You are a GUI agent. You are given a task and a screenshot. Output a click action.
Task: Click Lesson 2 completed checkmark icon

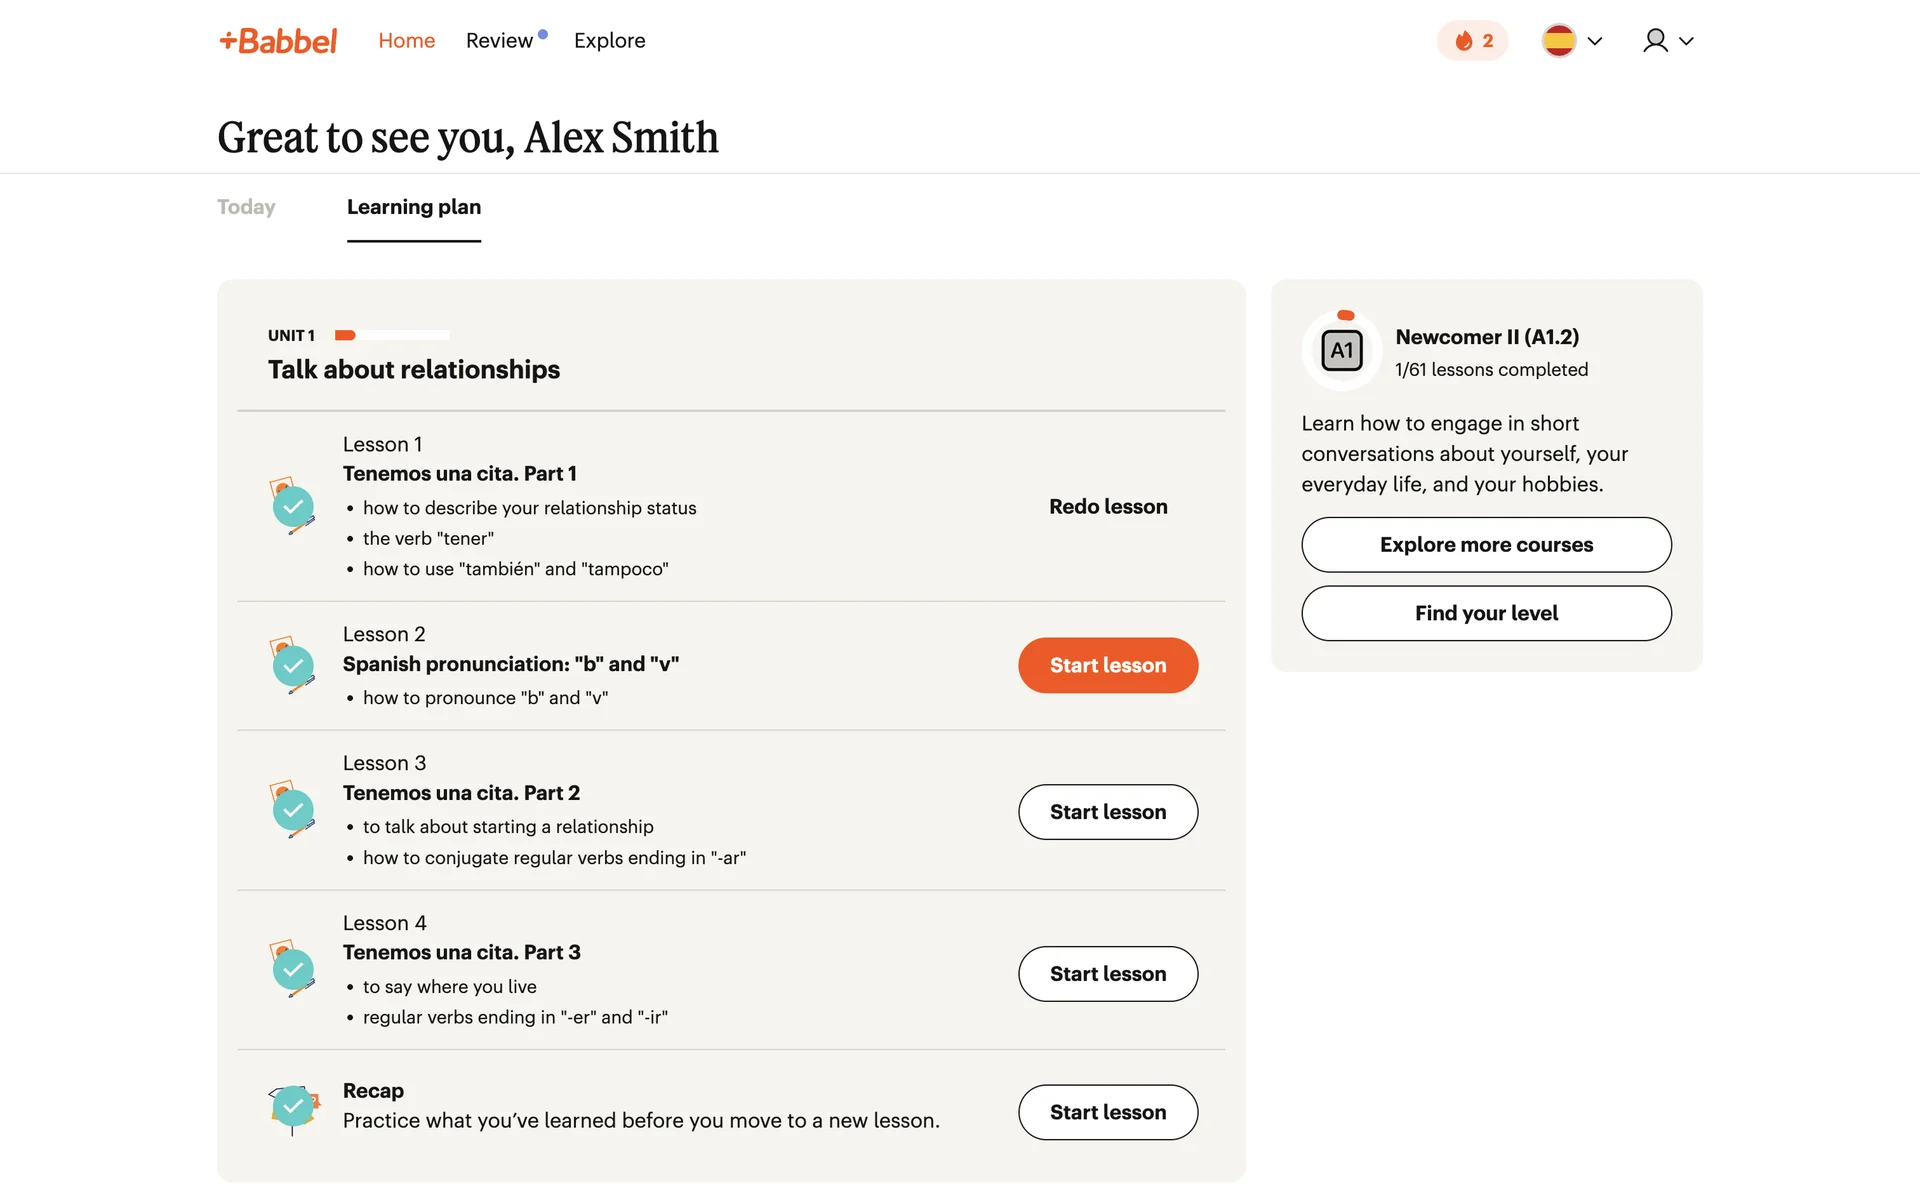[293, 665]
